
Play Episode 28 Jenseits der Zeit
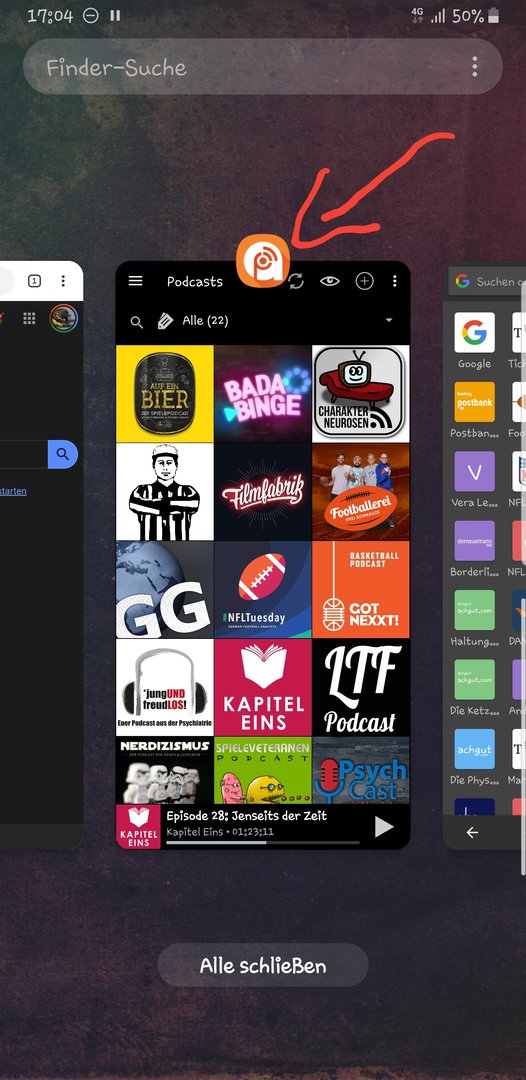(383, 827)
